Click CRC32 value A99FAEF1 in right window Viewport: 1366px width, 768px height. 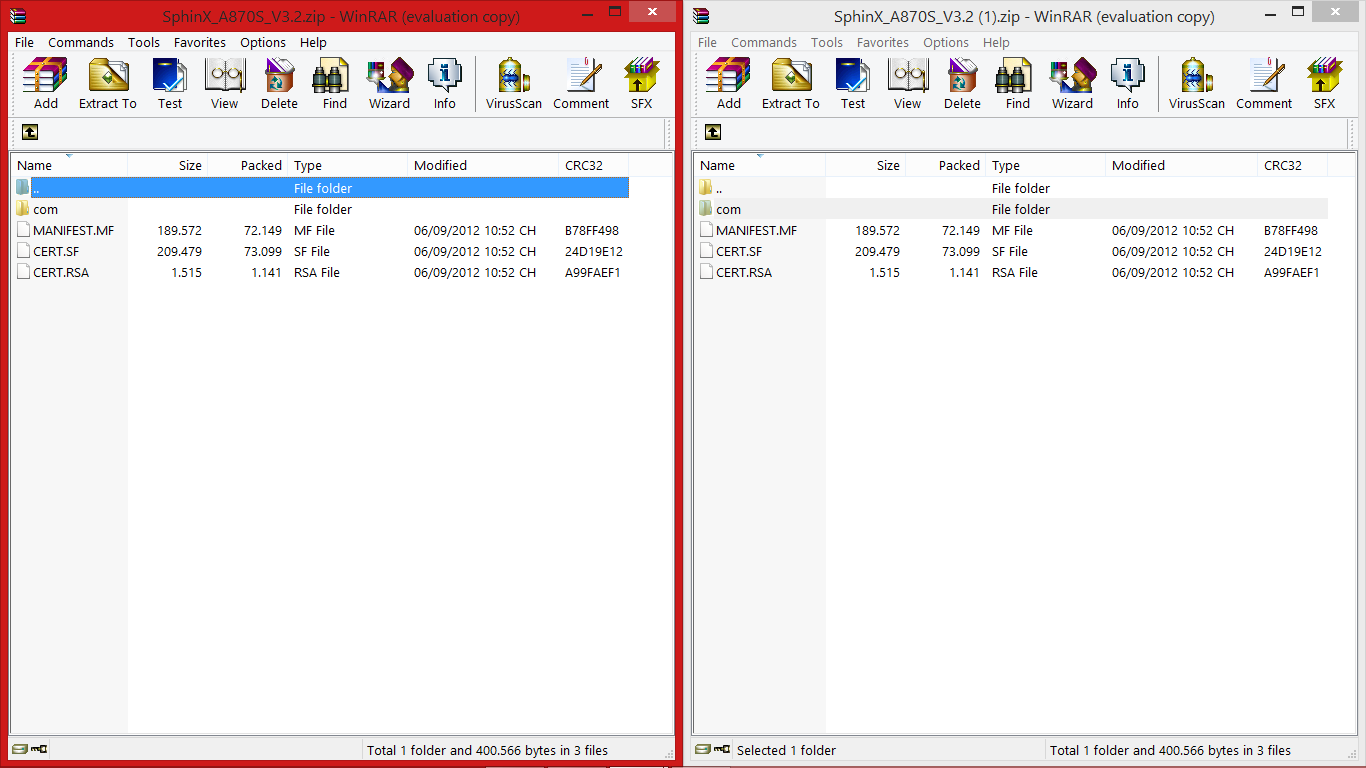pyautogui.click(x=1292, y=272)
